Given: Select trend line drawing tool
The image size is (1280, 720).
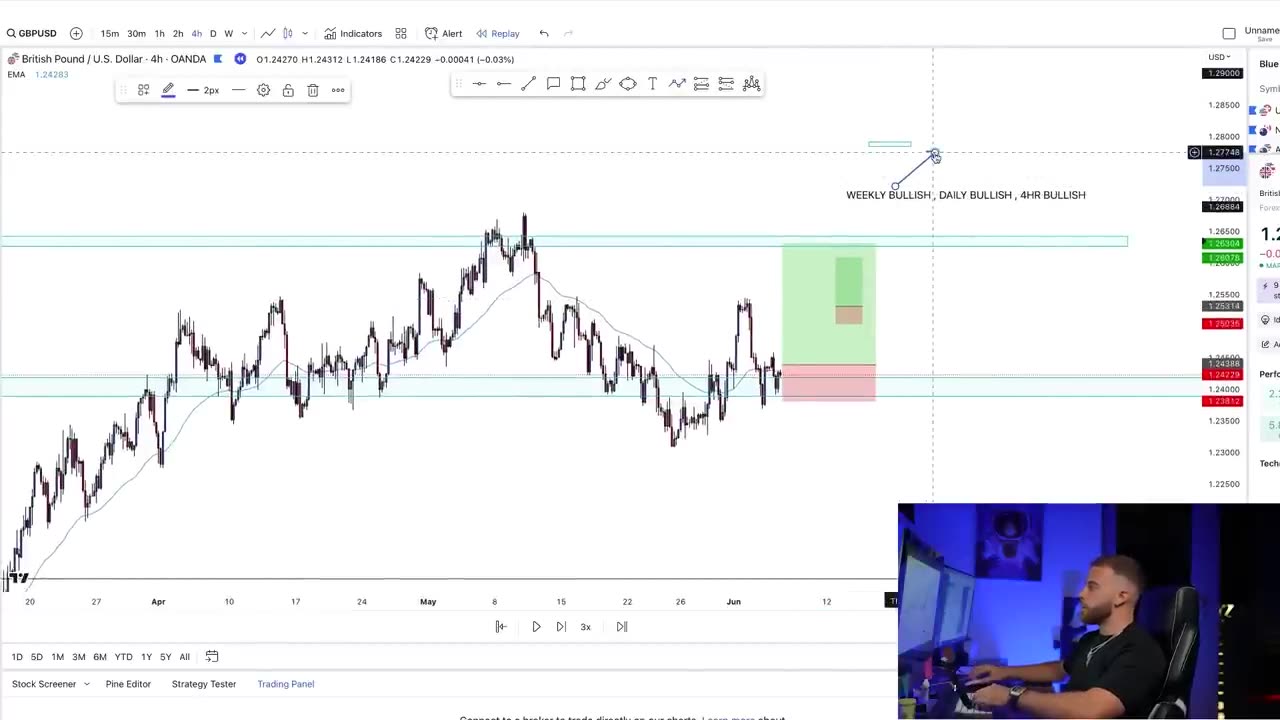Looking at the screenshot, I should pyautogui.click(x=528, y=84).
